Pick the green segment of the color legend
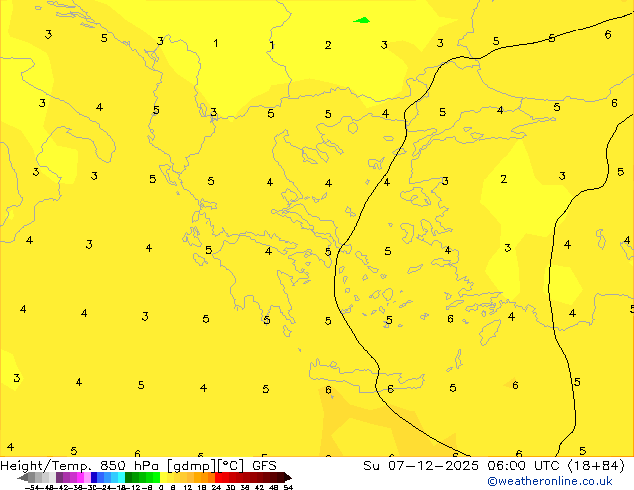Viewport: 634px width, 490px height. 142,477
